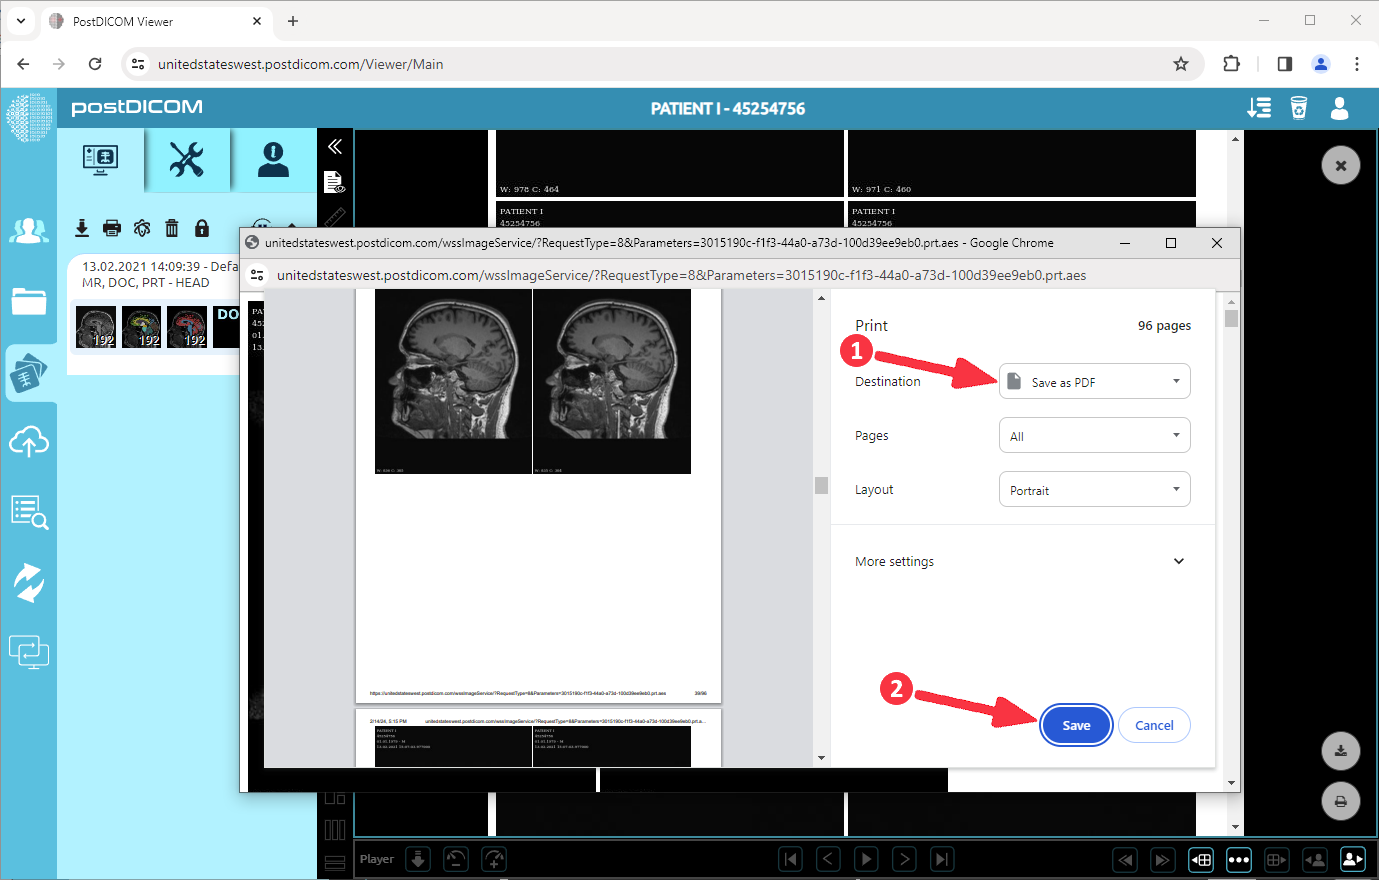This screenshot has height=880, width=1380.
Task: Click the floating download button on the right
Action: 1340,751
